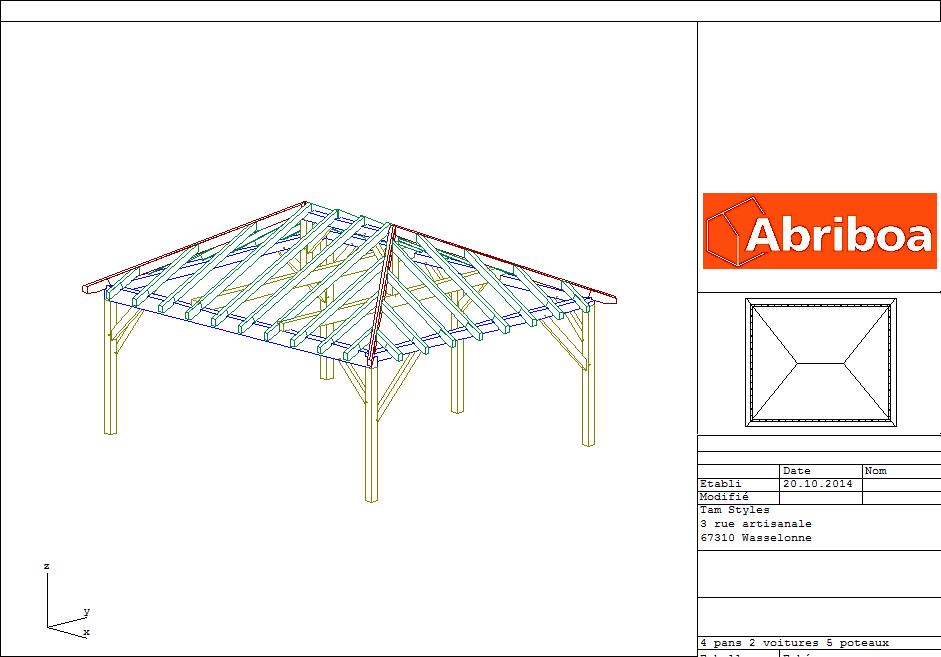Select the x axis label on the compass
The image size is (941, 657).
[88, 631]
